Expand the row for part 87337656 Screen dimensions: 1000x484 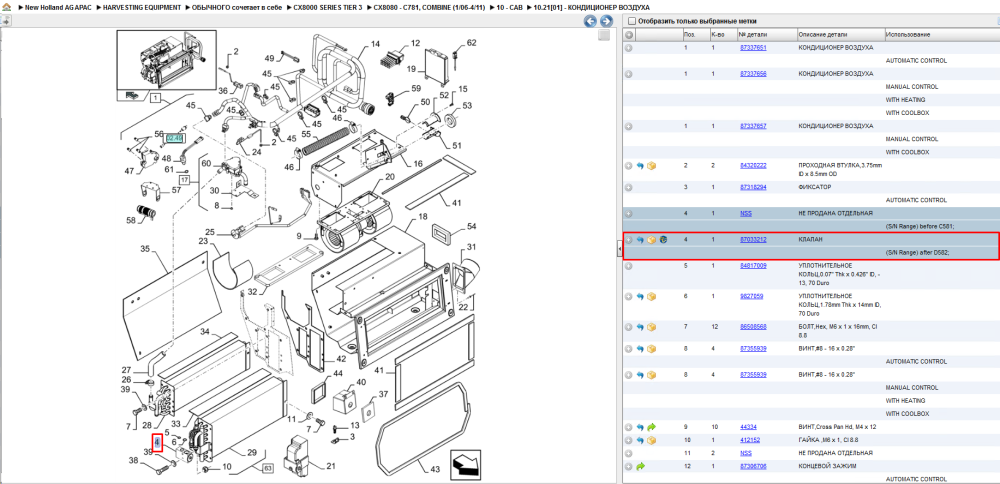pyautogui.click(x=629, y=74)
